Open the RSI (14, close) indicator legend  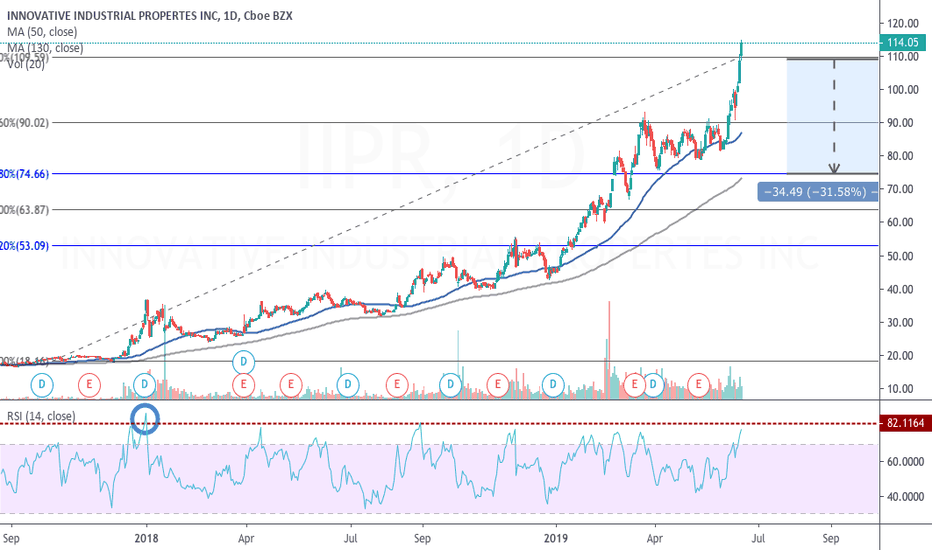[x=42, y=416]
